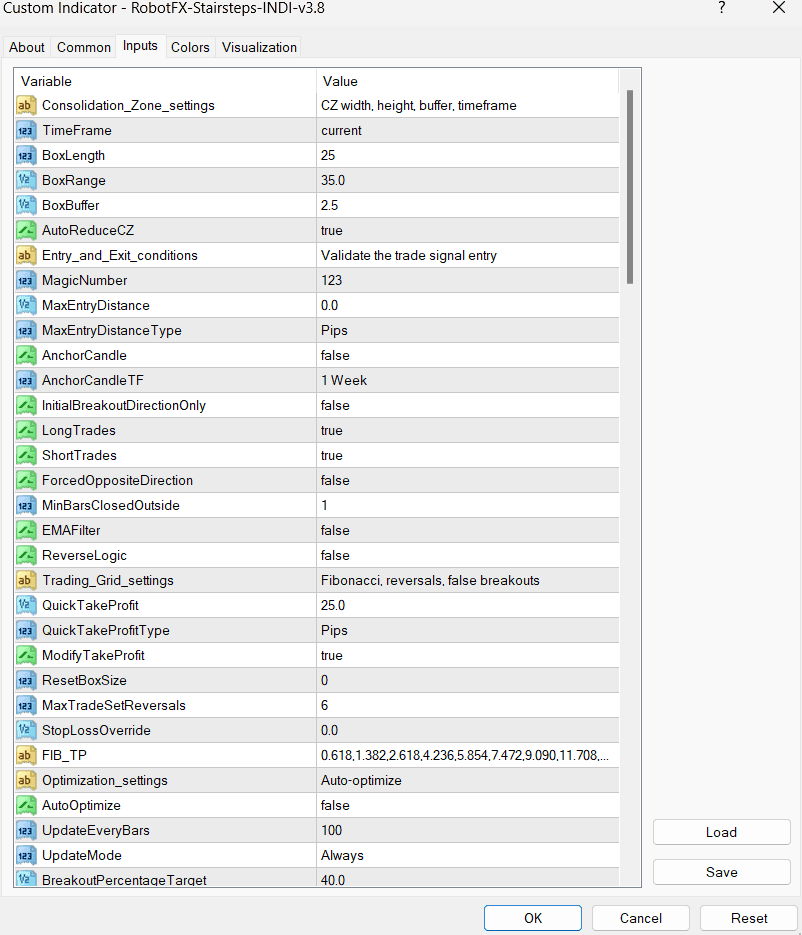Toggle the EMAFilter false value
The width and height of the screenshot is (802, 935).
pos(468,531)
